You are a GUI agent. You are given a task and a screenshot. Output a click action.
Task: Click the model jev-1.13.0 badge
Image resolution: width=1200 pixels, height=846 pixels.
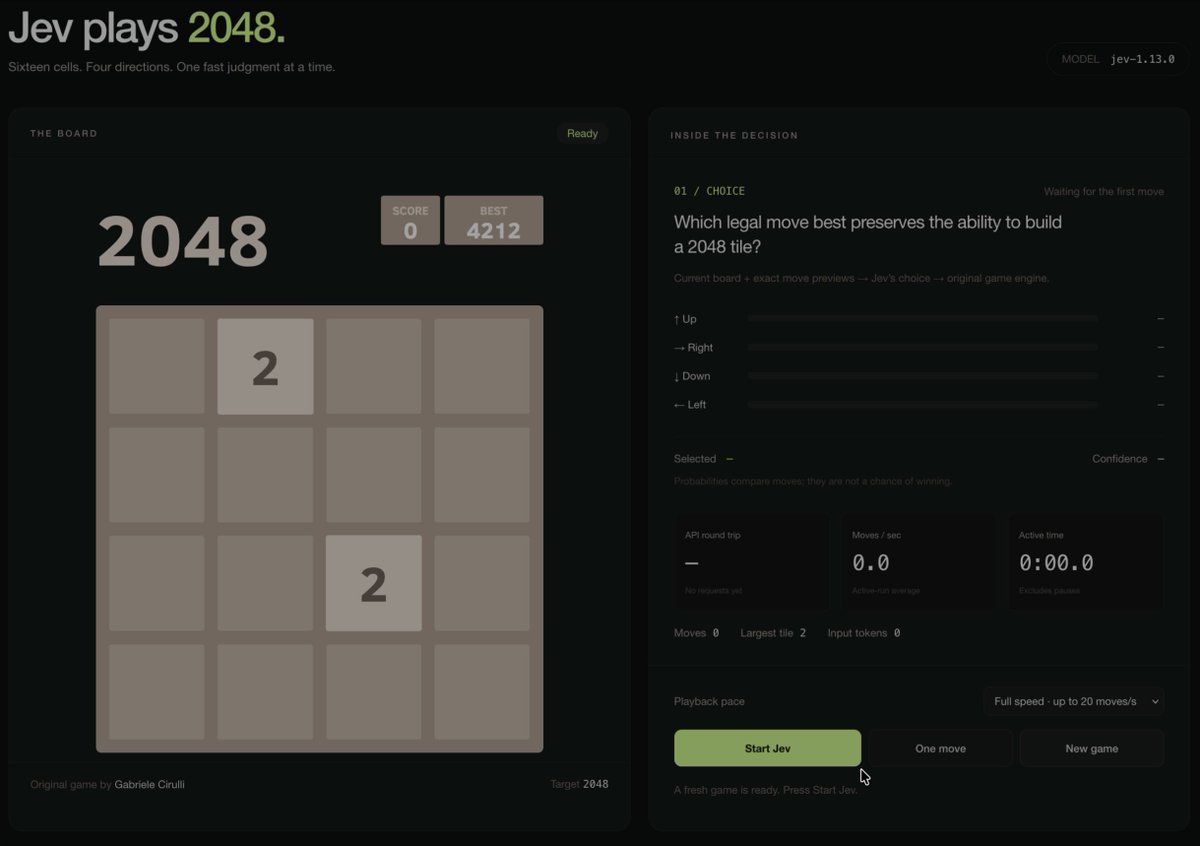1118,59
